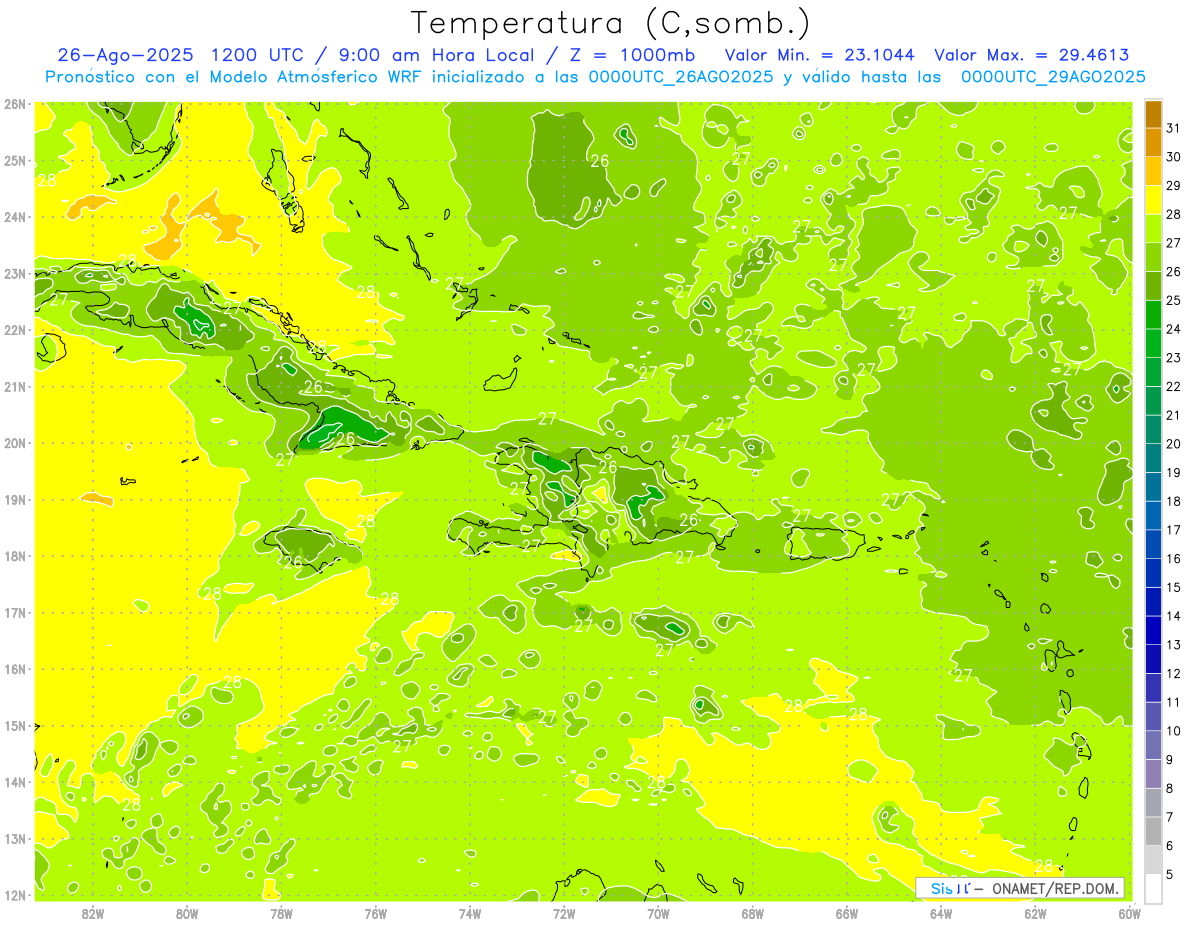1200x927 pixels.
Task: Click the '78W' longitude axis label
Action: pos(281,913)
